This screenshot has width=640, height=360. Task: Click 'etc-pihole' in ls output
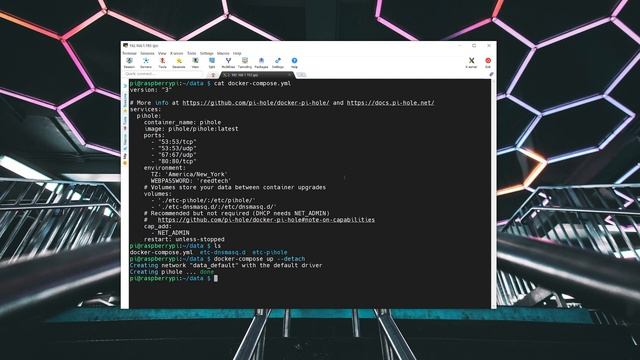coord(270,253)
